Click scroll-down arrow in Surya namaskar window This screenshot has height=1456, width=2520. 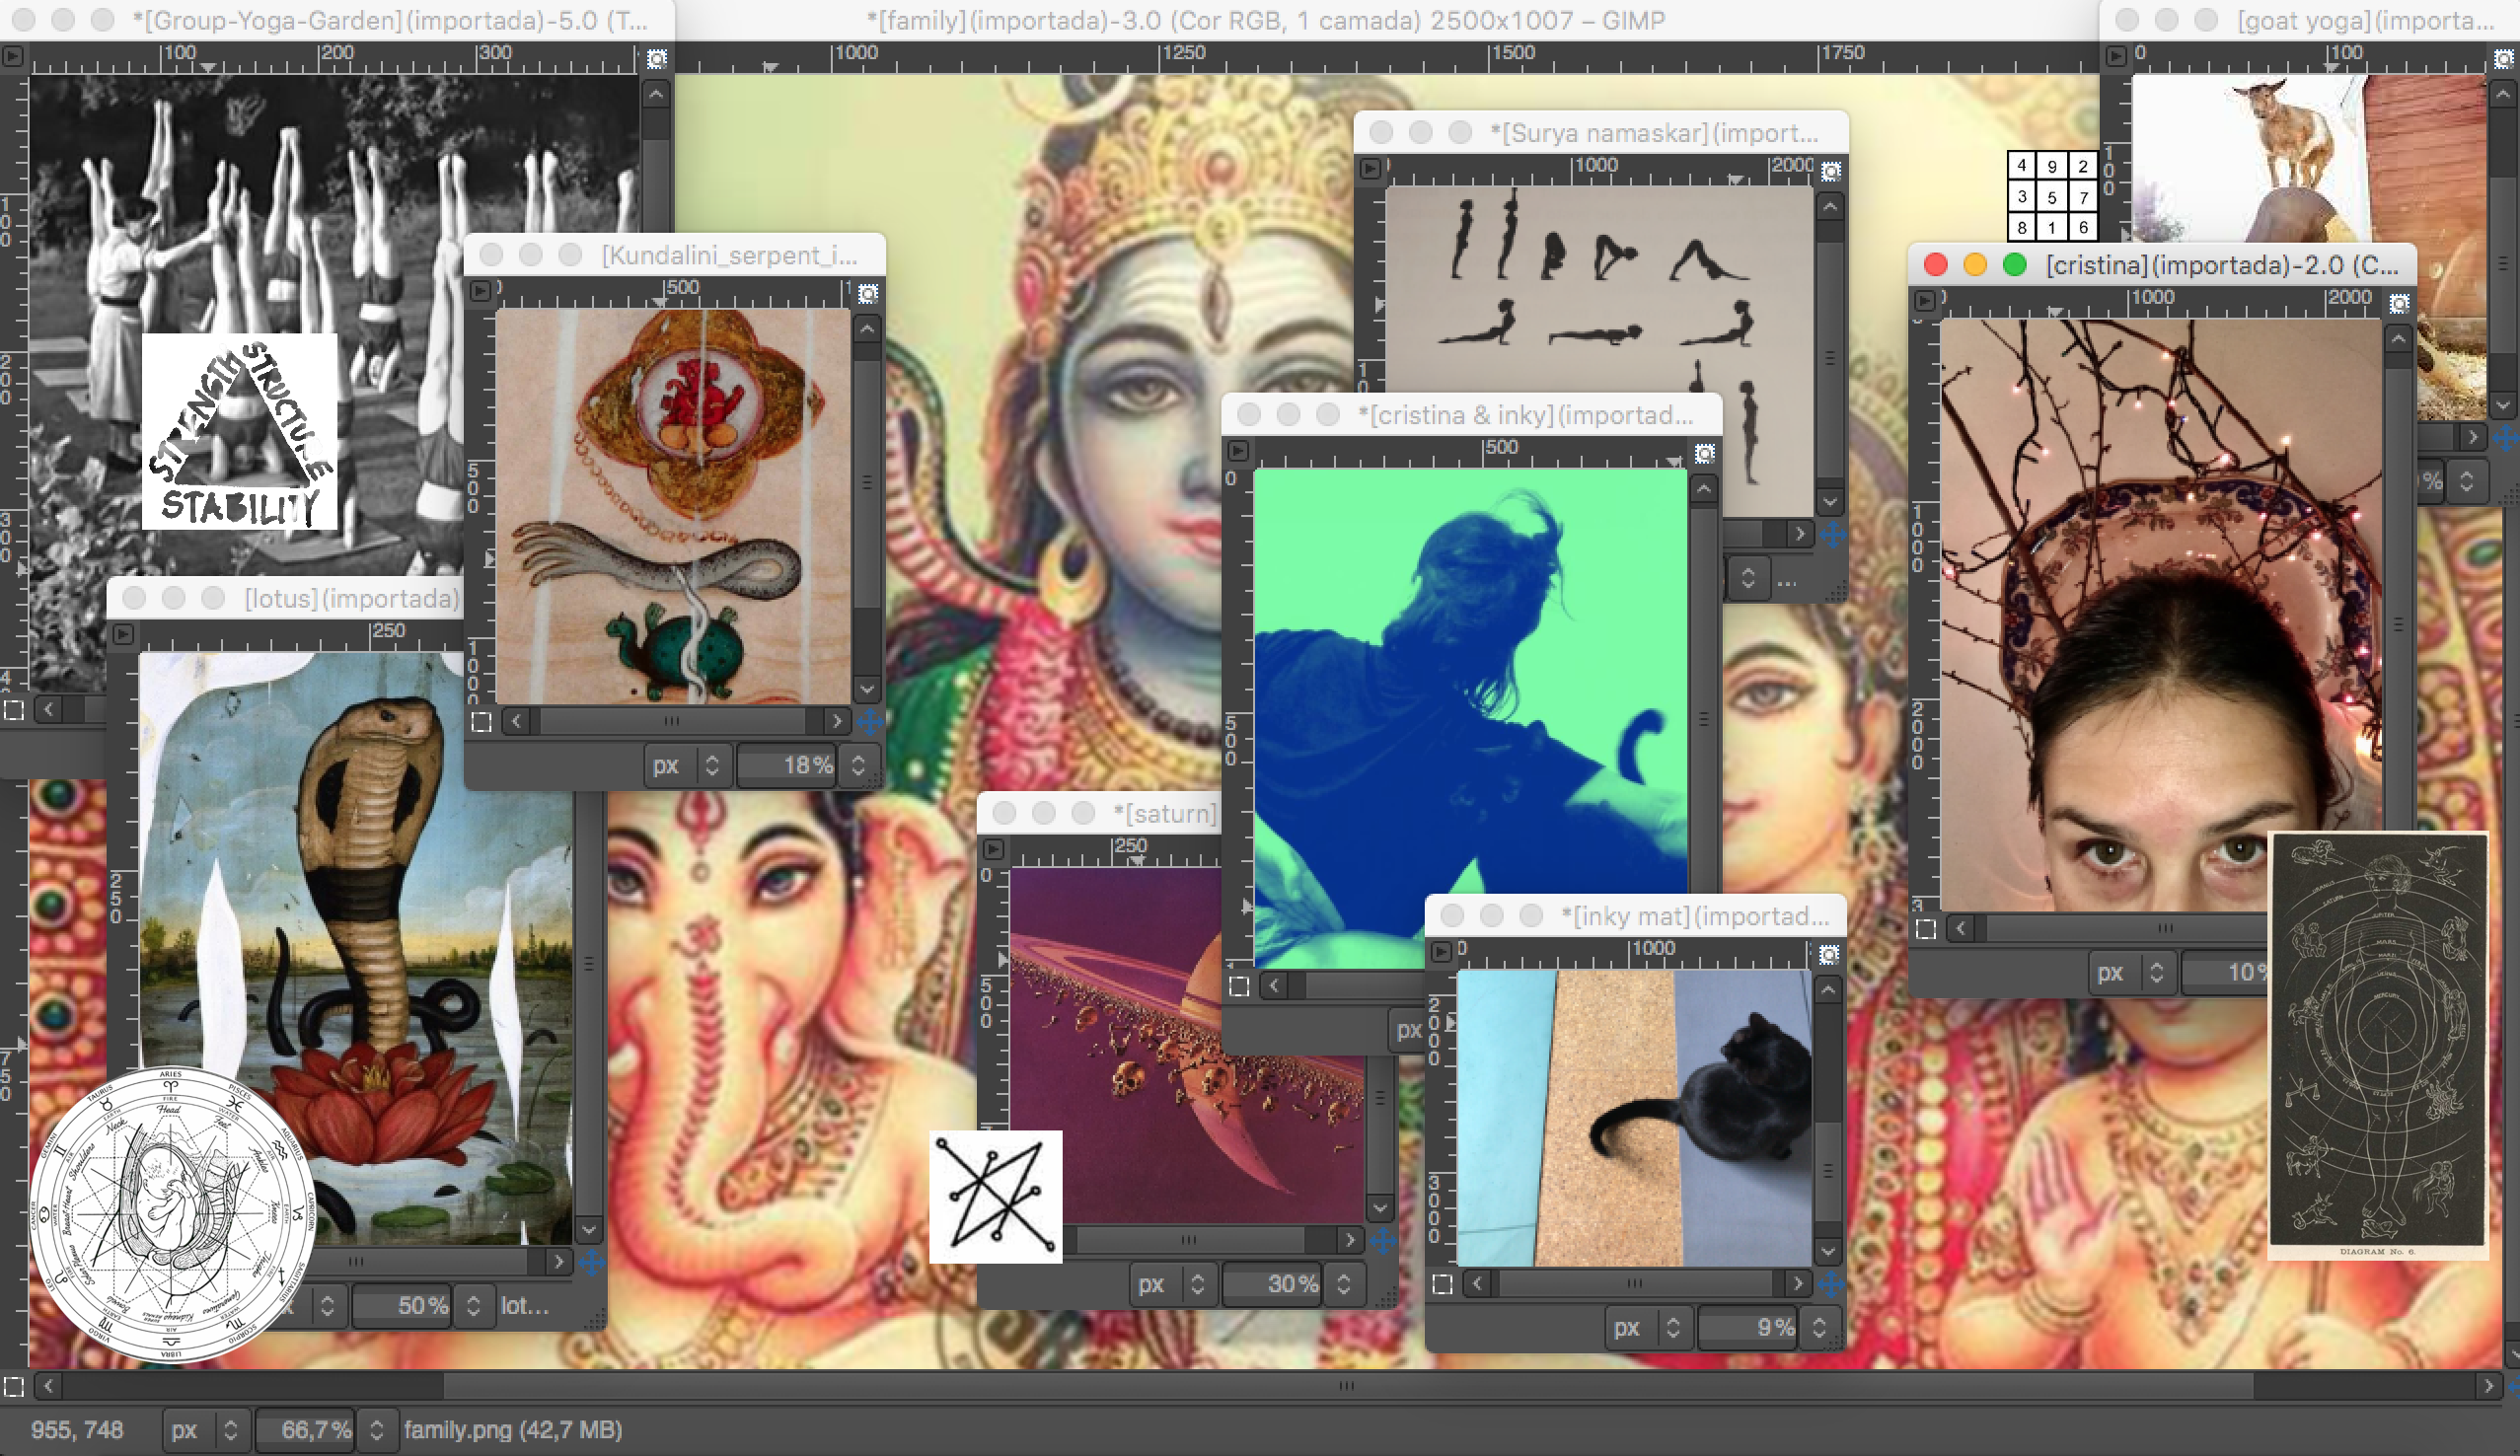click(x=1830, y=502)
